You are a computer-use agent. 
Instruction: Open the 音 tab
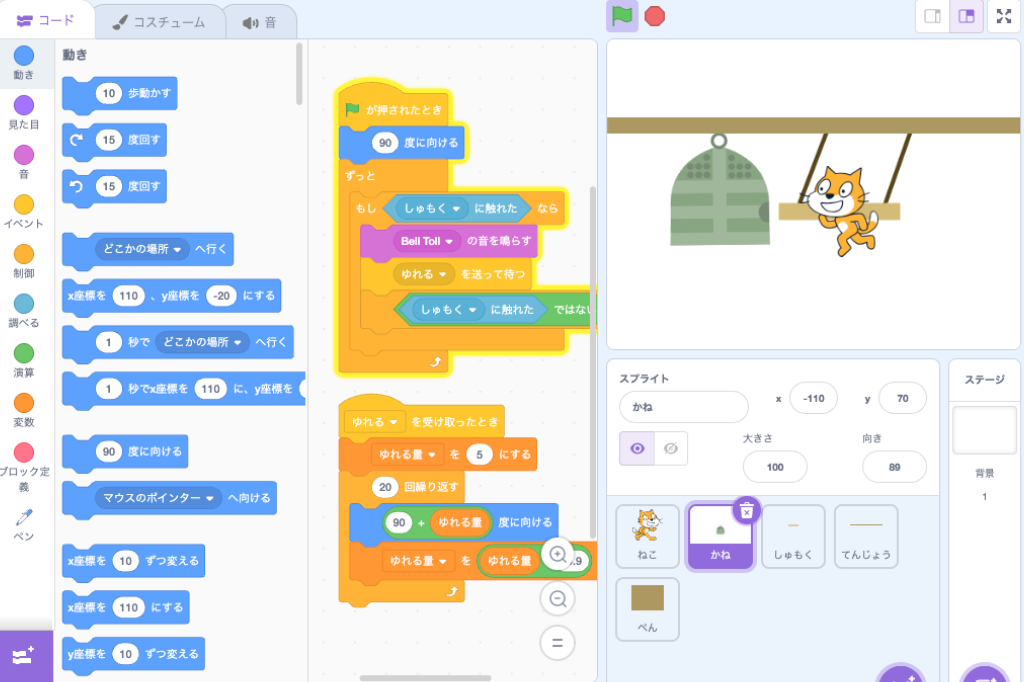pos(260,21)
